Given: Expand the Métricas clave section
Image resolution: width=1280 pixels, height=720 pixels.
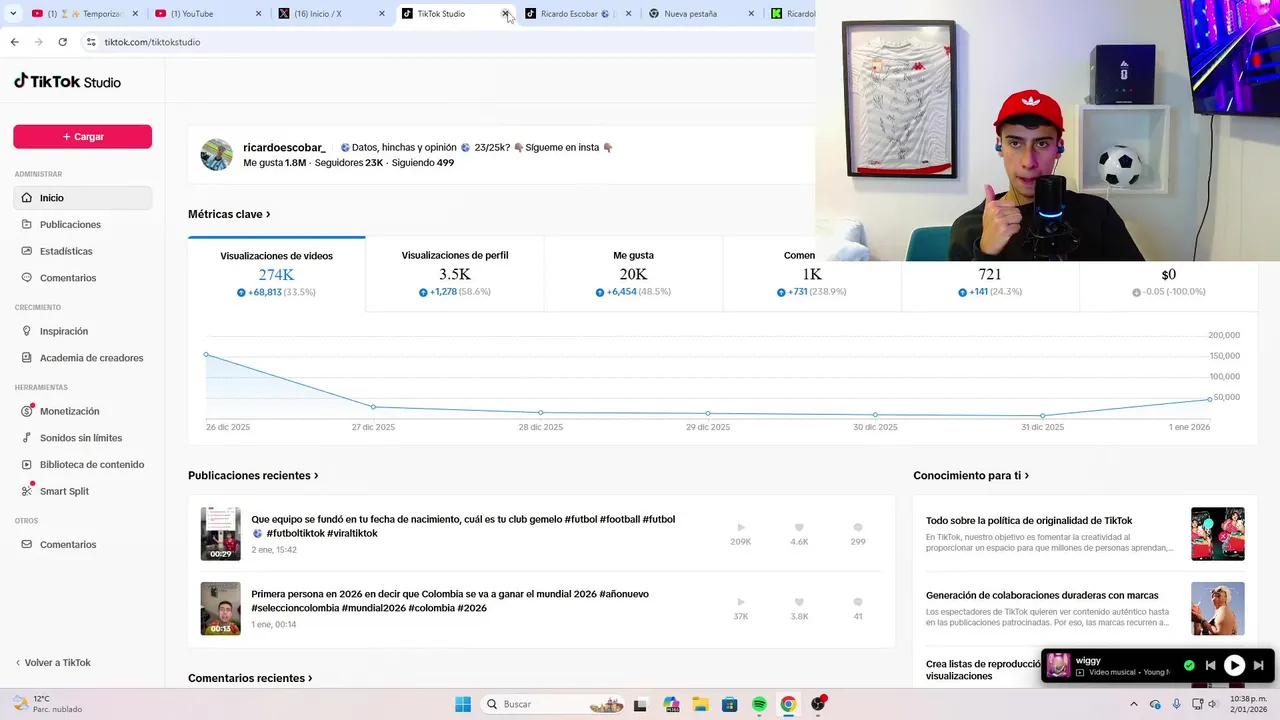Looking at the screenshot, I should point(229,214).
